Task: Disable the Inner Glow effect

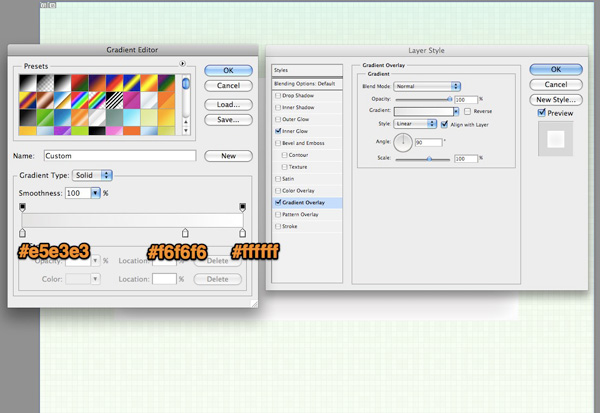Action: (278, 131)
